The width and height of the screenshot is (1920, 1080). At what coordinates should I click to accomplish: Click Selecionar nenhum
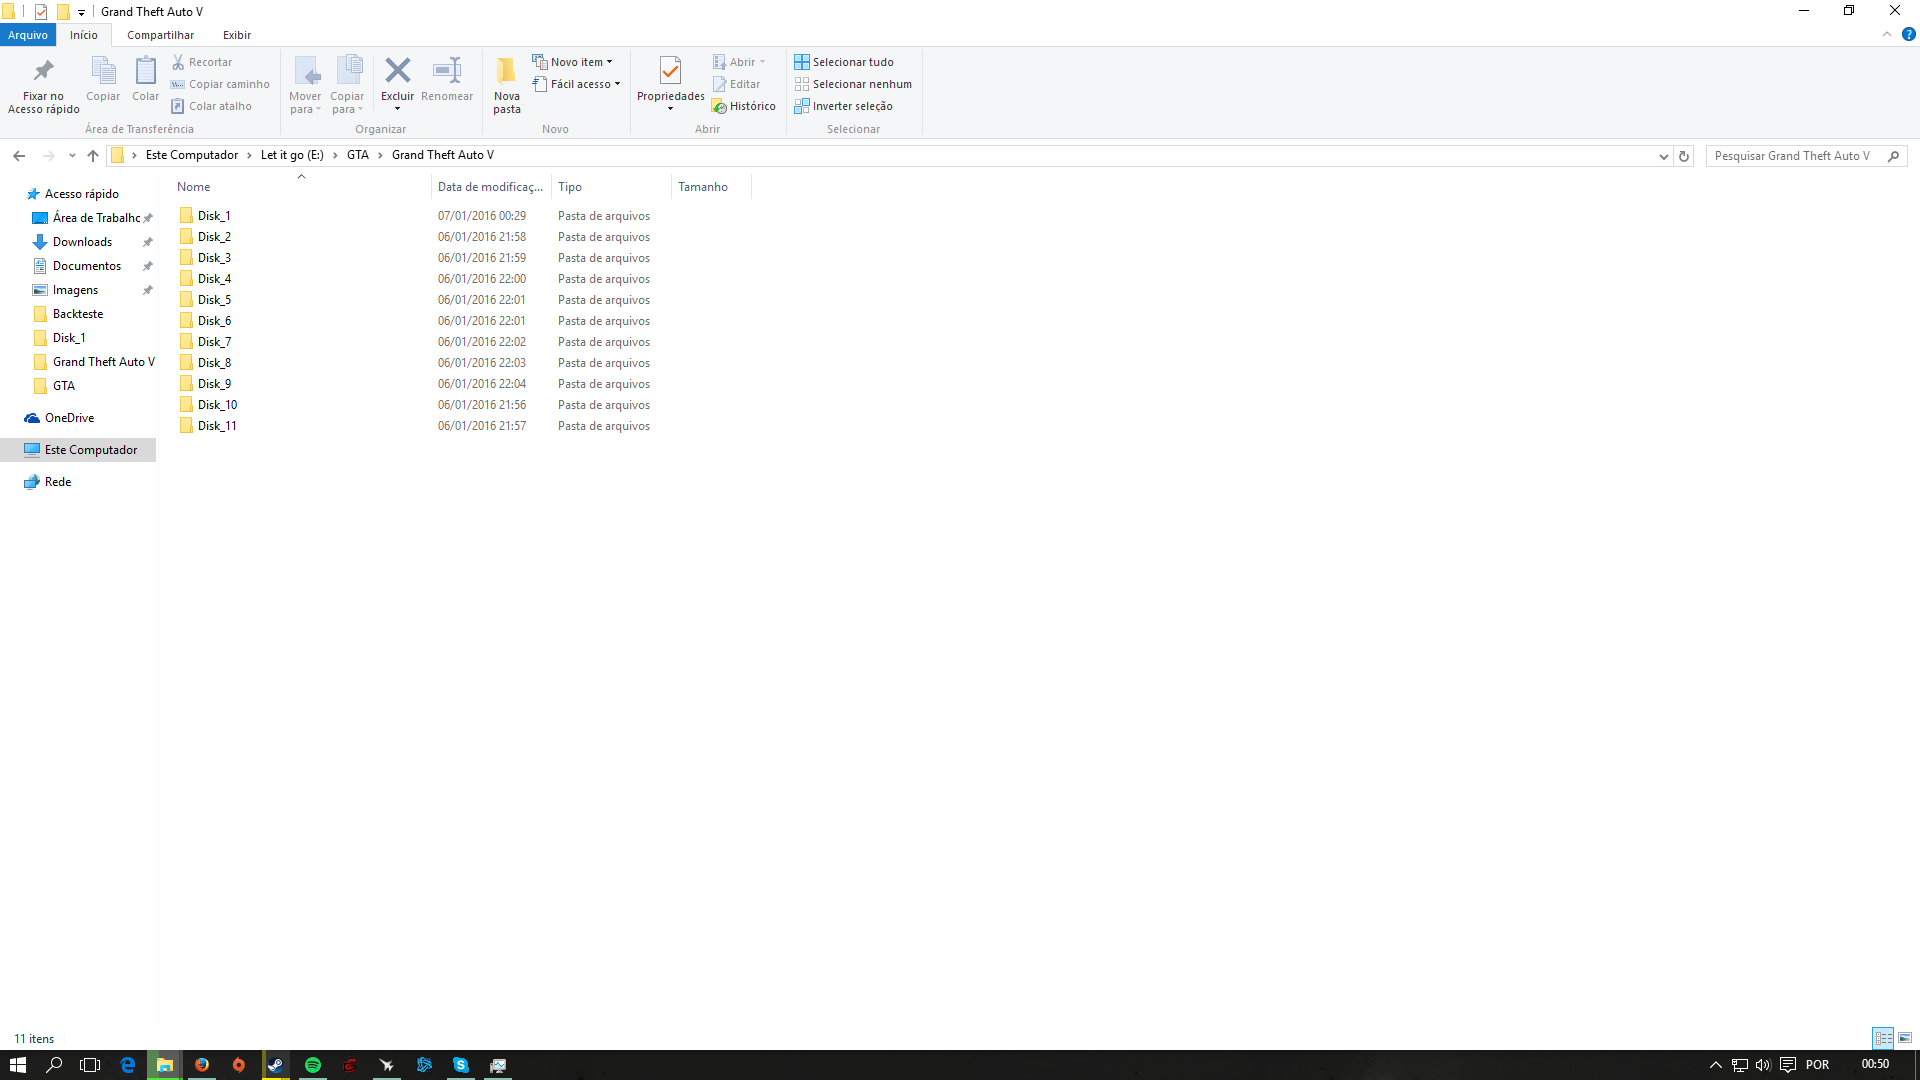tap(853, 84)
